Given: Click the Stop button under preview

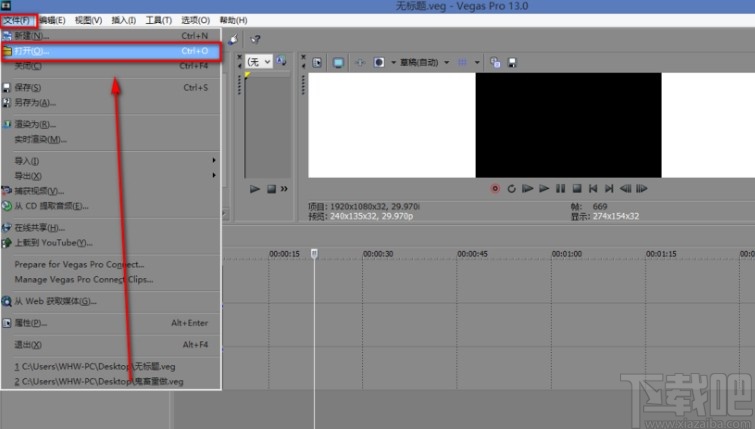Looking at the screenshot, I should pos(577,189).
